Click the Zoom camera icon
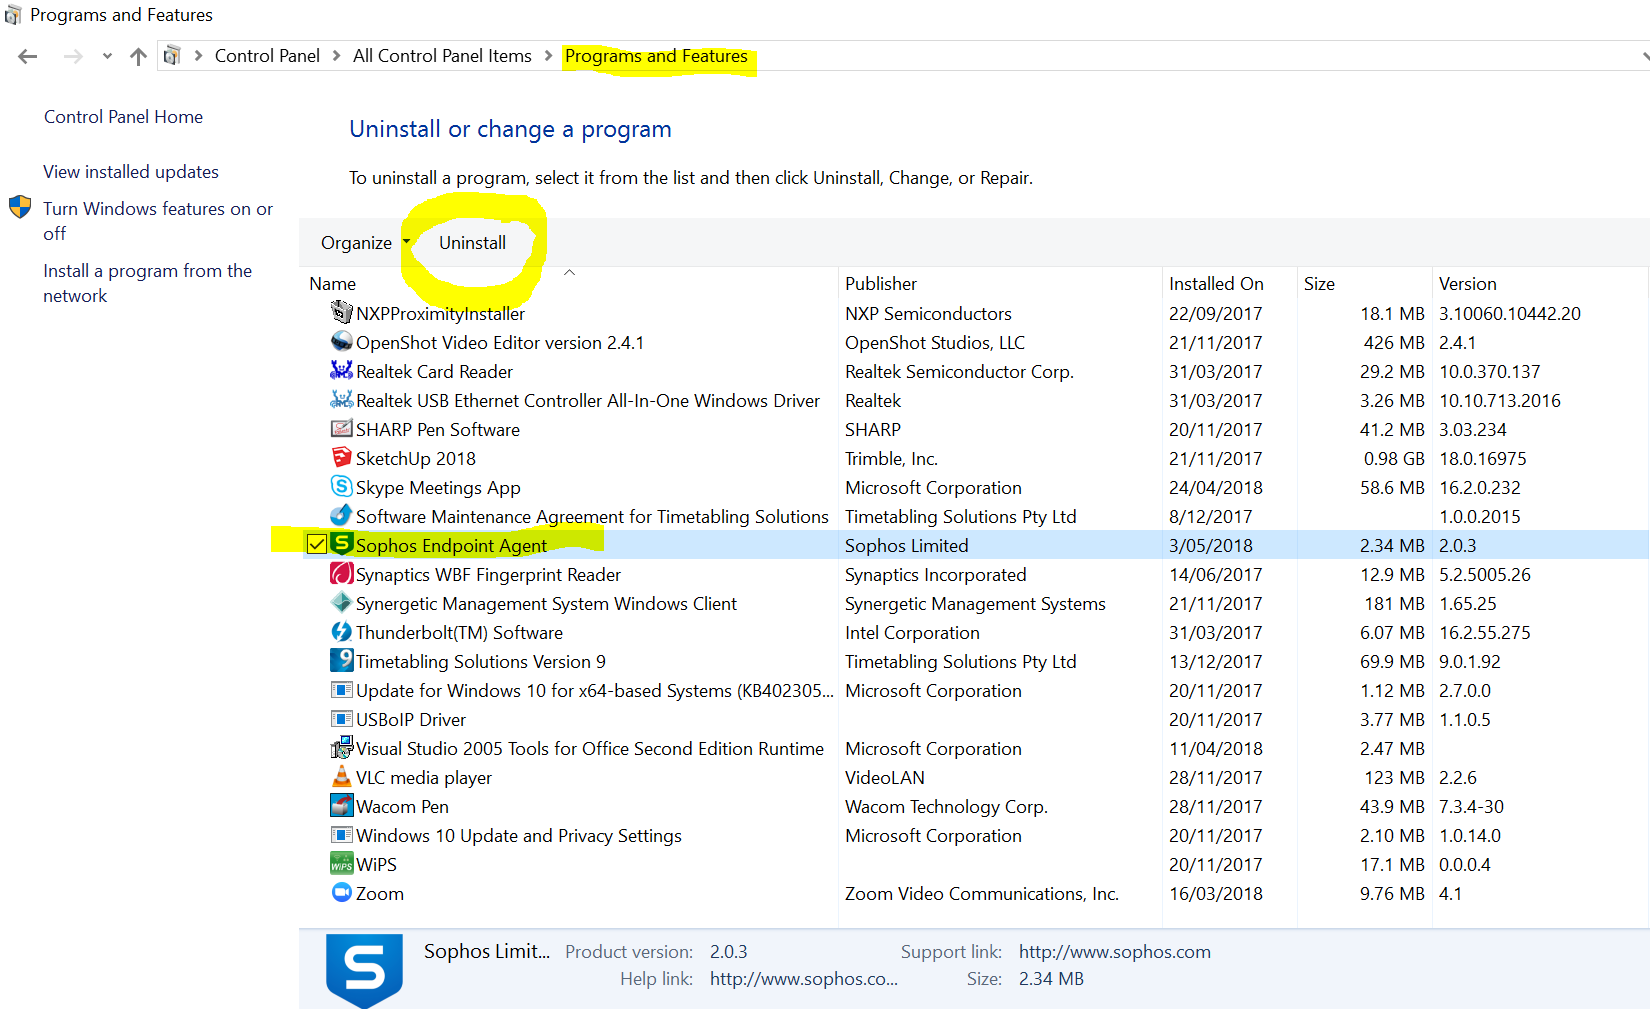 click(341, 892)
